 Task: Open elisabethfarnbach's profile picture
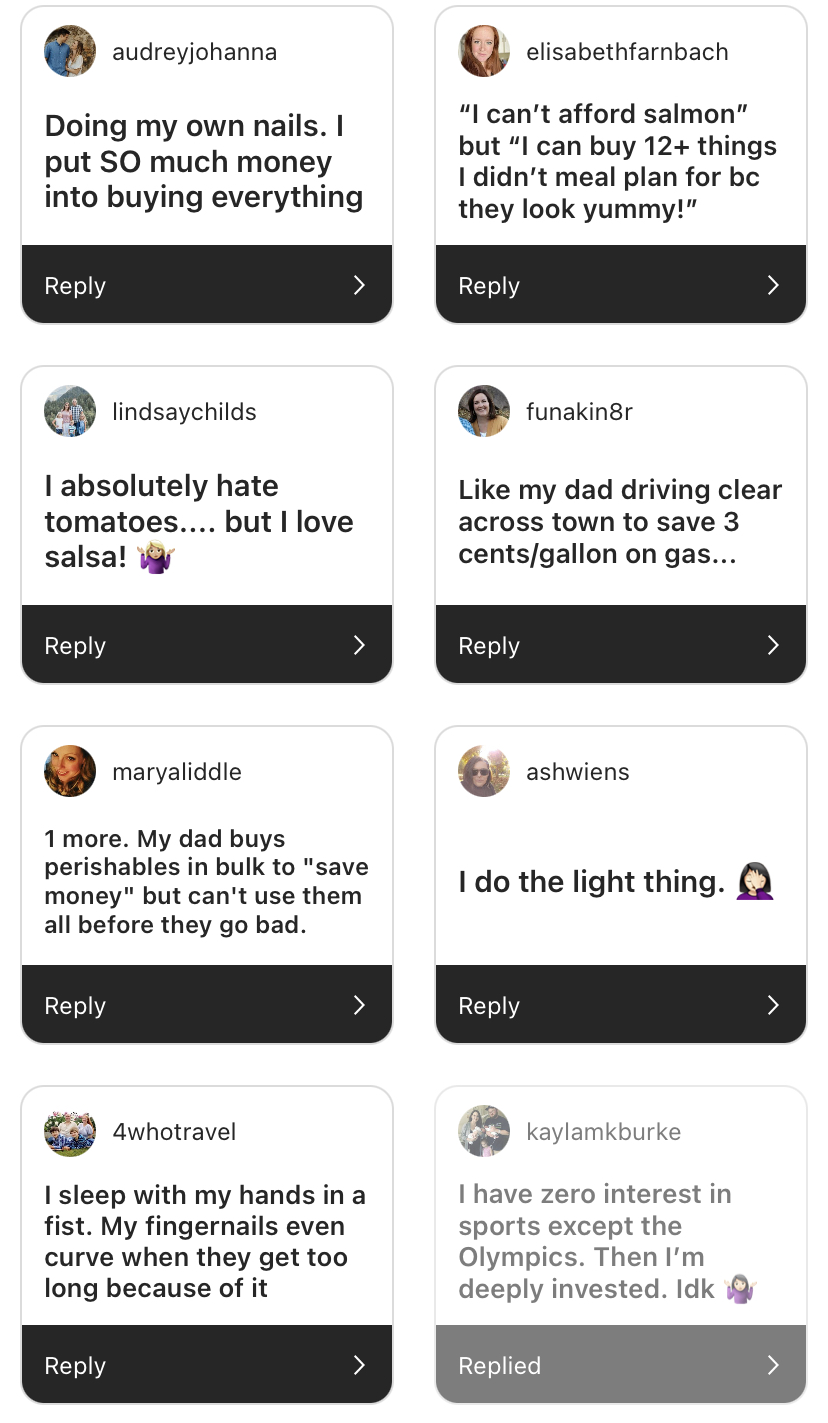[484, 52]
